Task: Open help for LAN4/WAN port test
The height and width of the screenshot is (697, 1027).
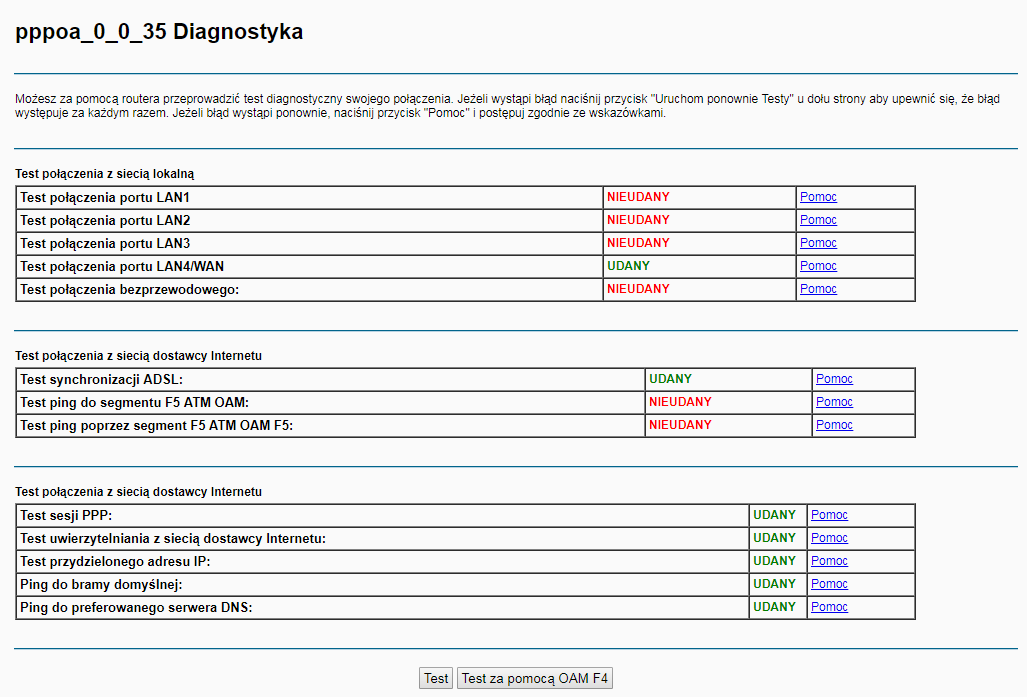Action: pos(818,266)
